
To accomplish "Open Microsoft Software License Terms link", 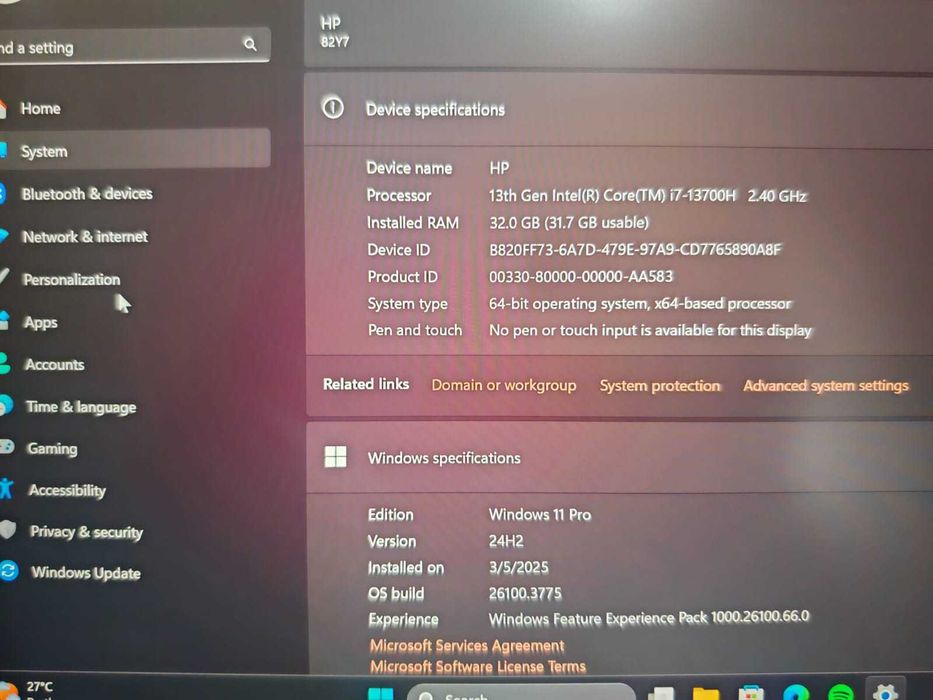I will pos(478,667).
